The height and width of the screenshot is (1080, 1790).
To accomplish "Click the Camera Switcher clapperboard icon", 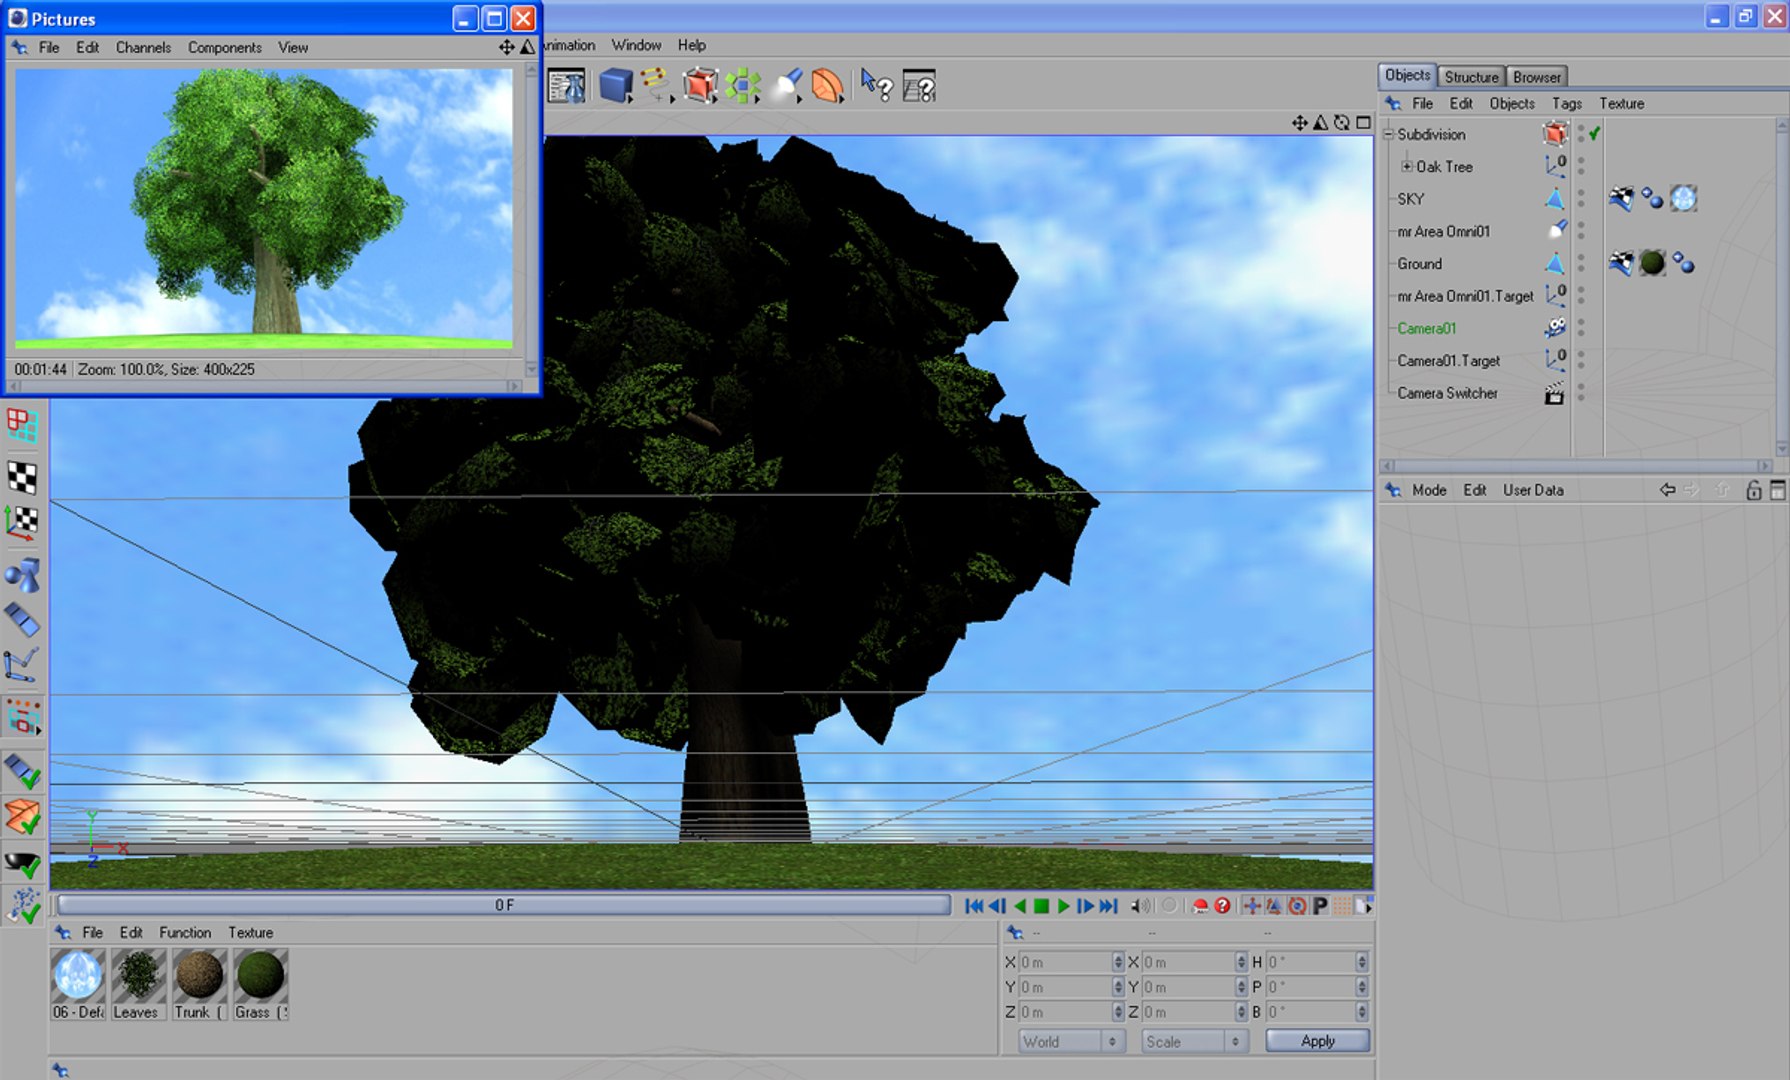I will 1554,393.
